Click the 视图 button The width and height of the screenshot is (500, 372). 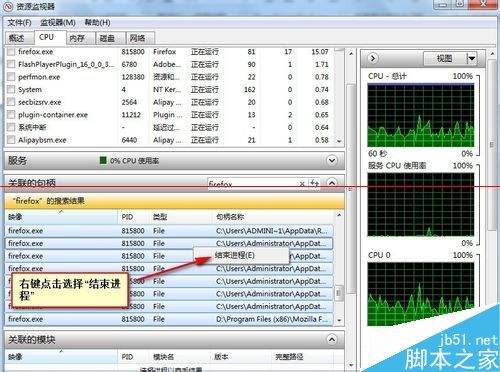click(x=445, y=59)
